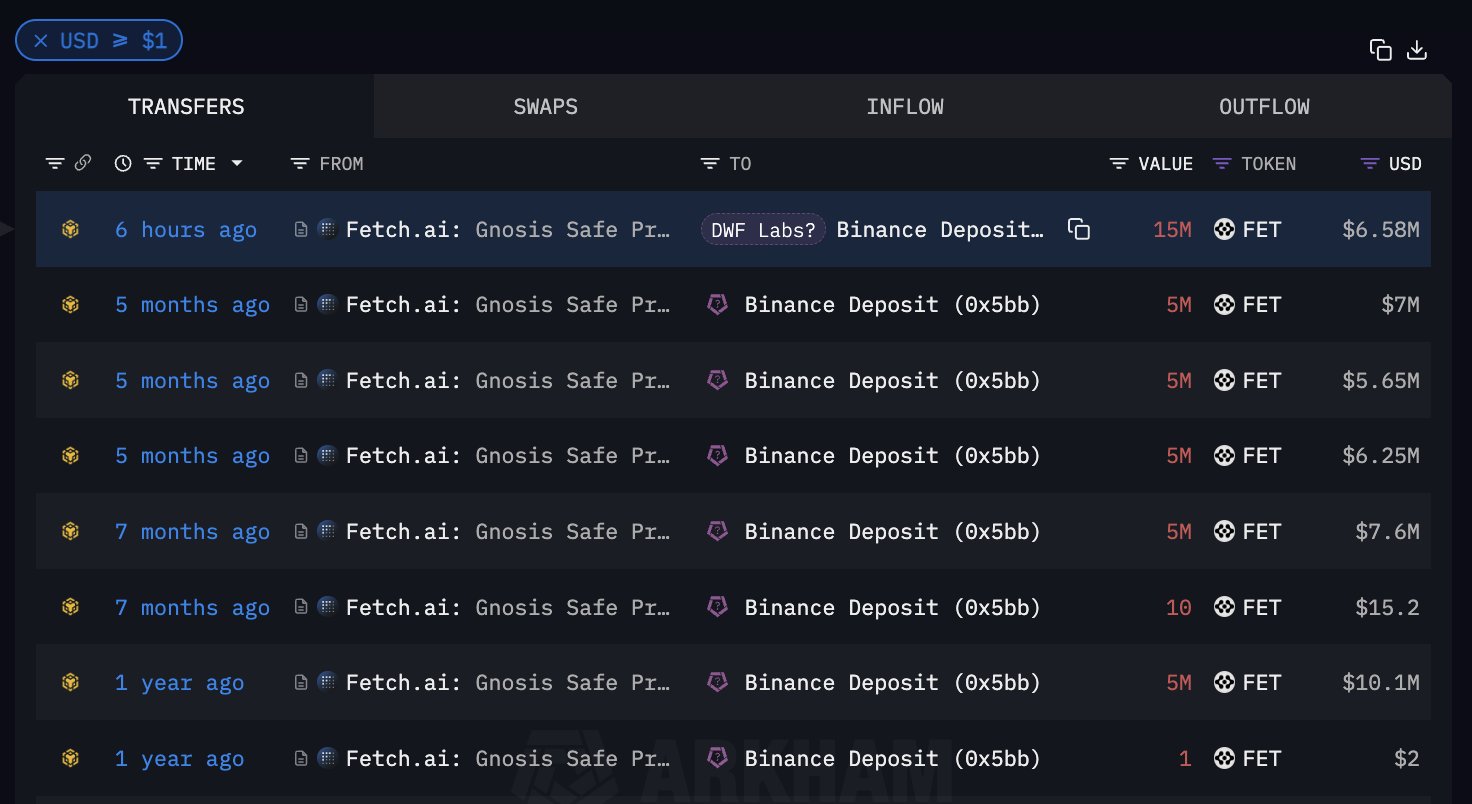
Task: Toggle the clock time-format icon
Action: click(x=123, y=163)
